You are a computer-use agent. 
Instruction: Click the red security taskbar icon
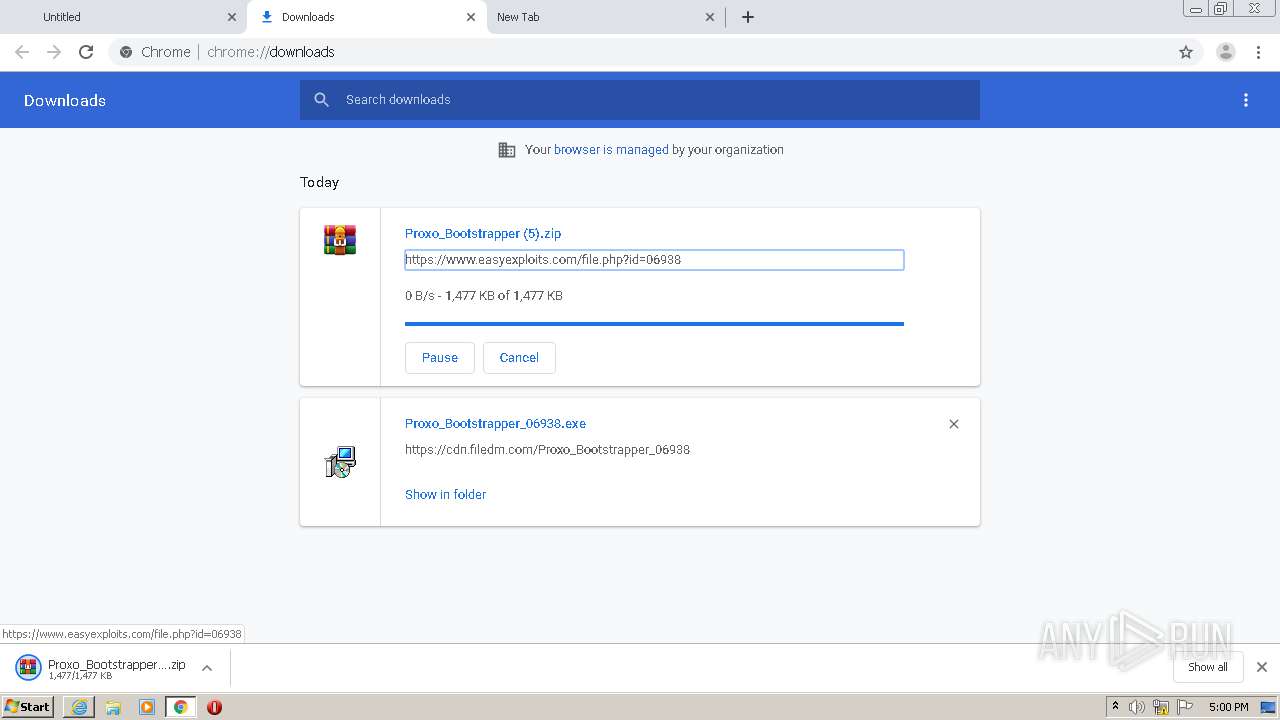coord(214,707)
